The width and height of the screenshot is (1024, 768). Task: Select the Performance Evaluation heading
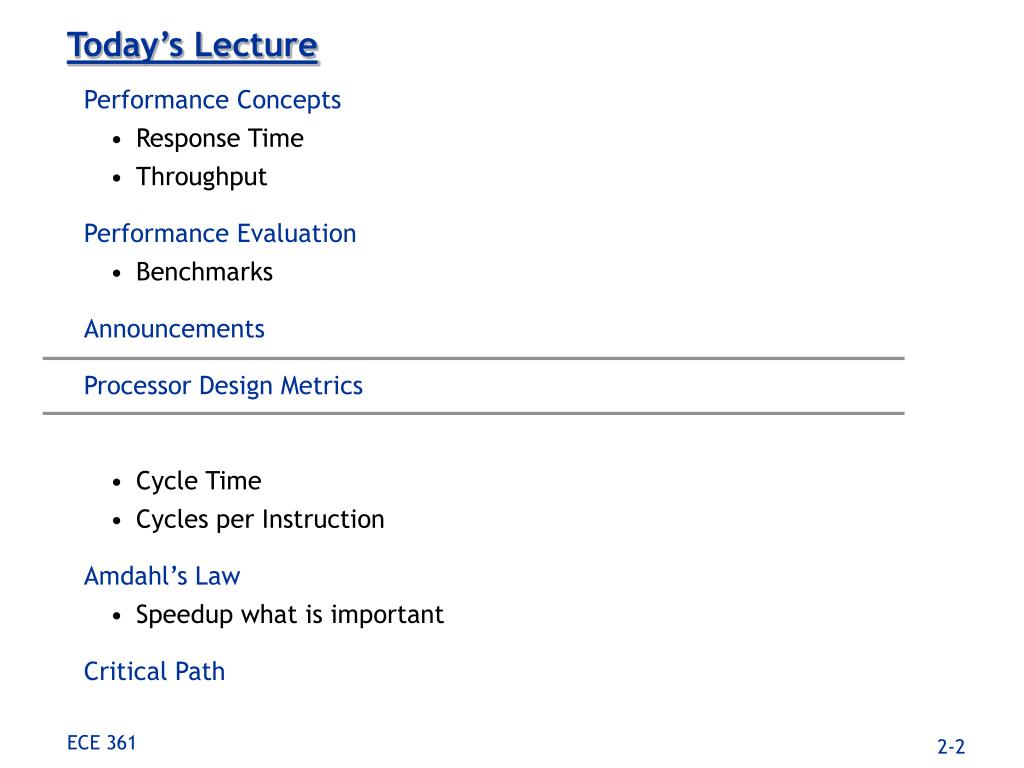tap(220, 234)
